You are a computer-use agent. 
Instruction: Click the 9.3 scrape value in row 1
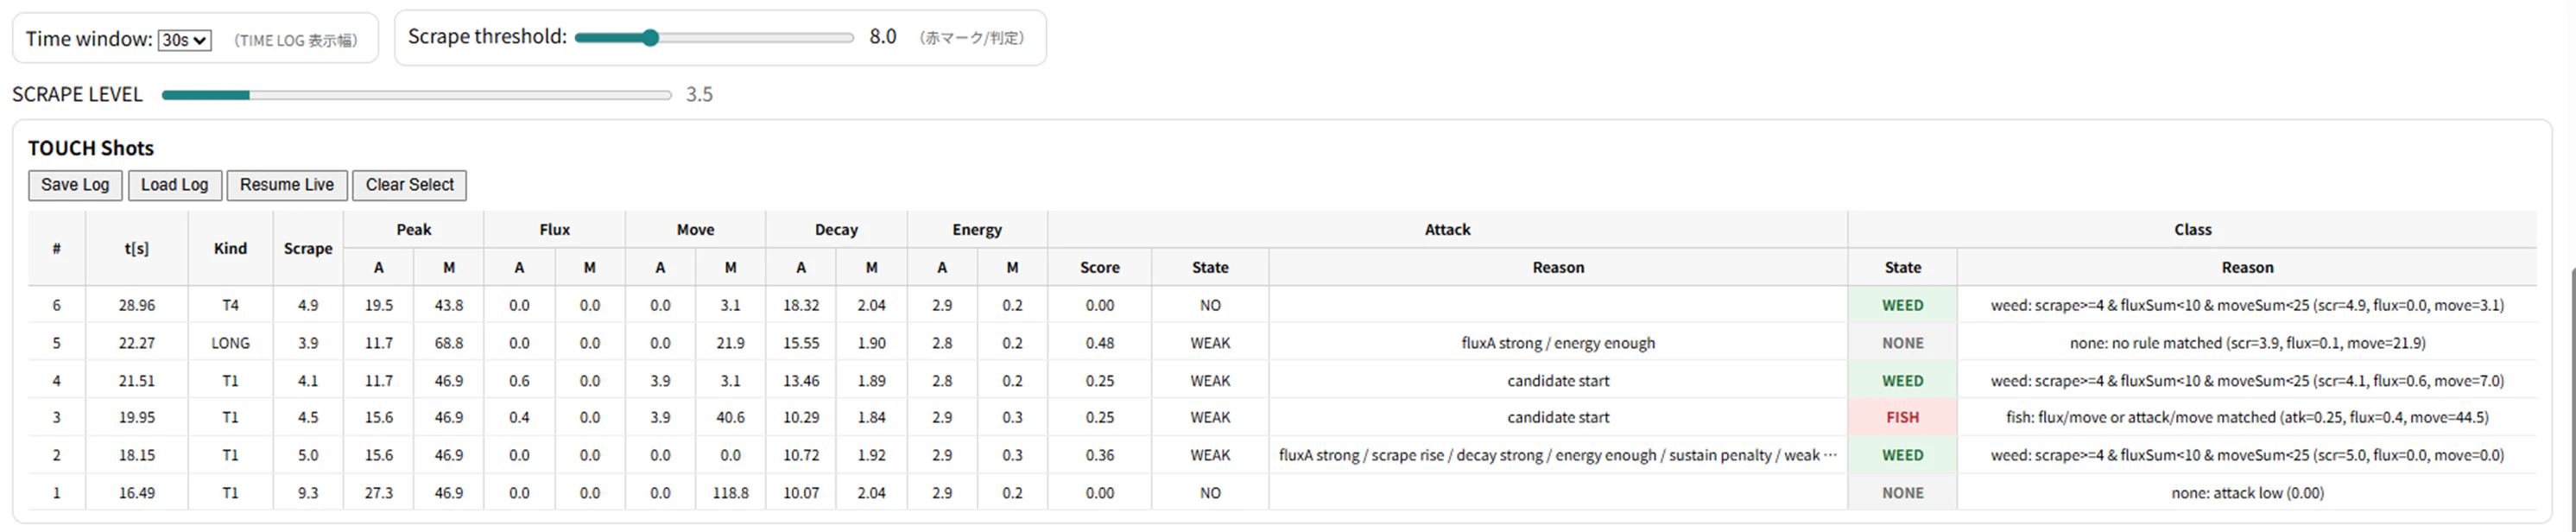point(308,493)
